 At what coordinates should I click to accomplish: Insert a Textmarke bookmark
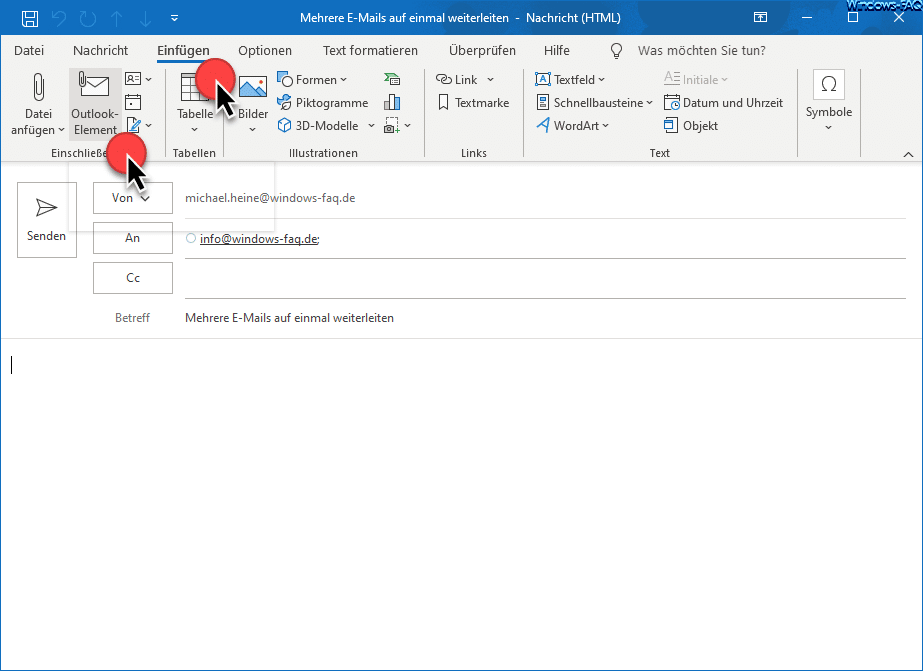(473, 102)
